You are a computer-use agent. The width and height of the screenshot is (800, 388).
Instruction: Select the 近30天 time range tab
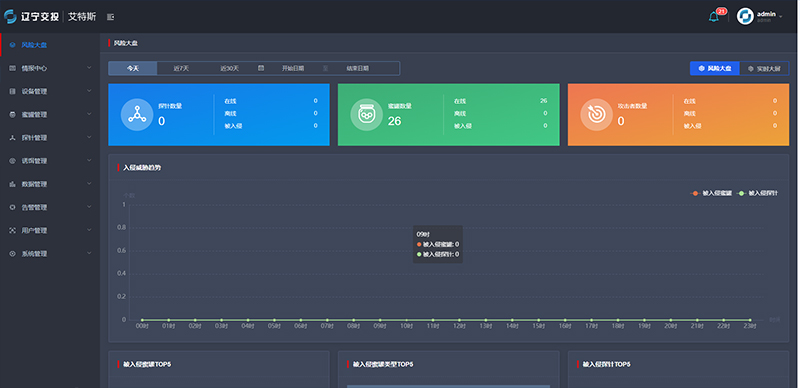coord(230,68)
